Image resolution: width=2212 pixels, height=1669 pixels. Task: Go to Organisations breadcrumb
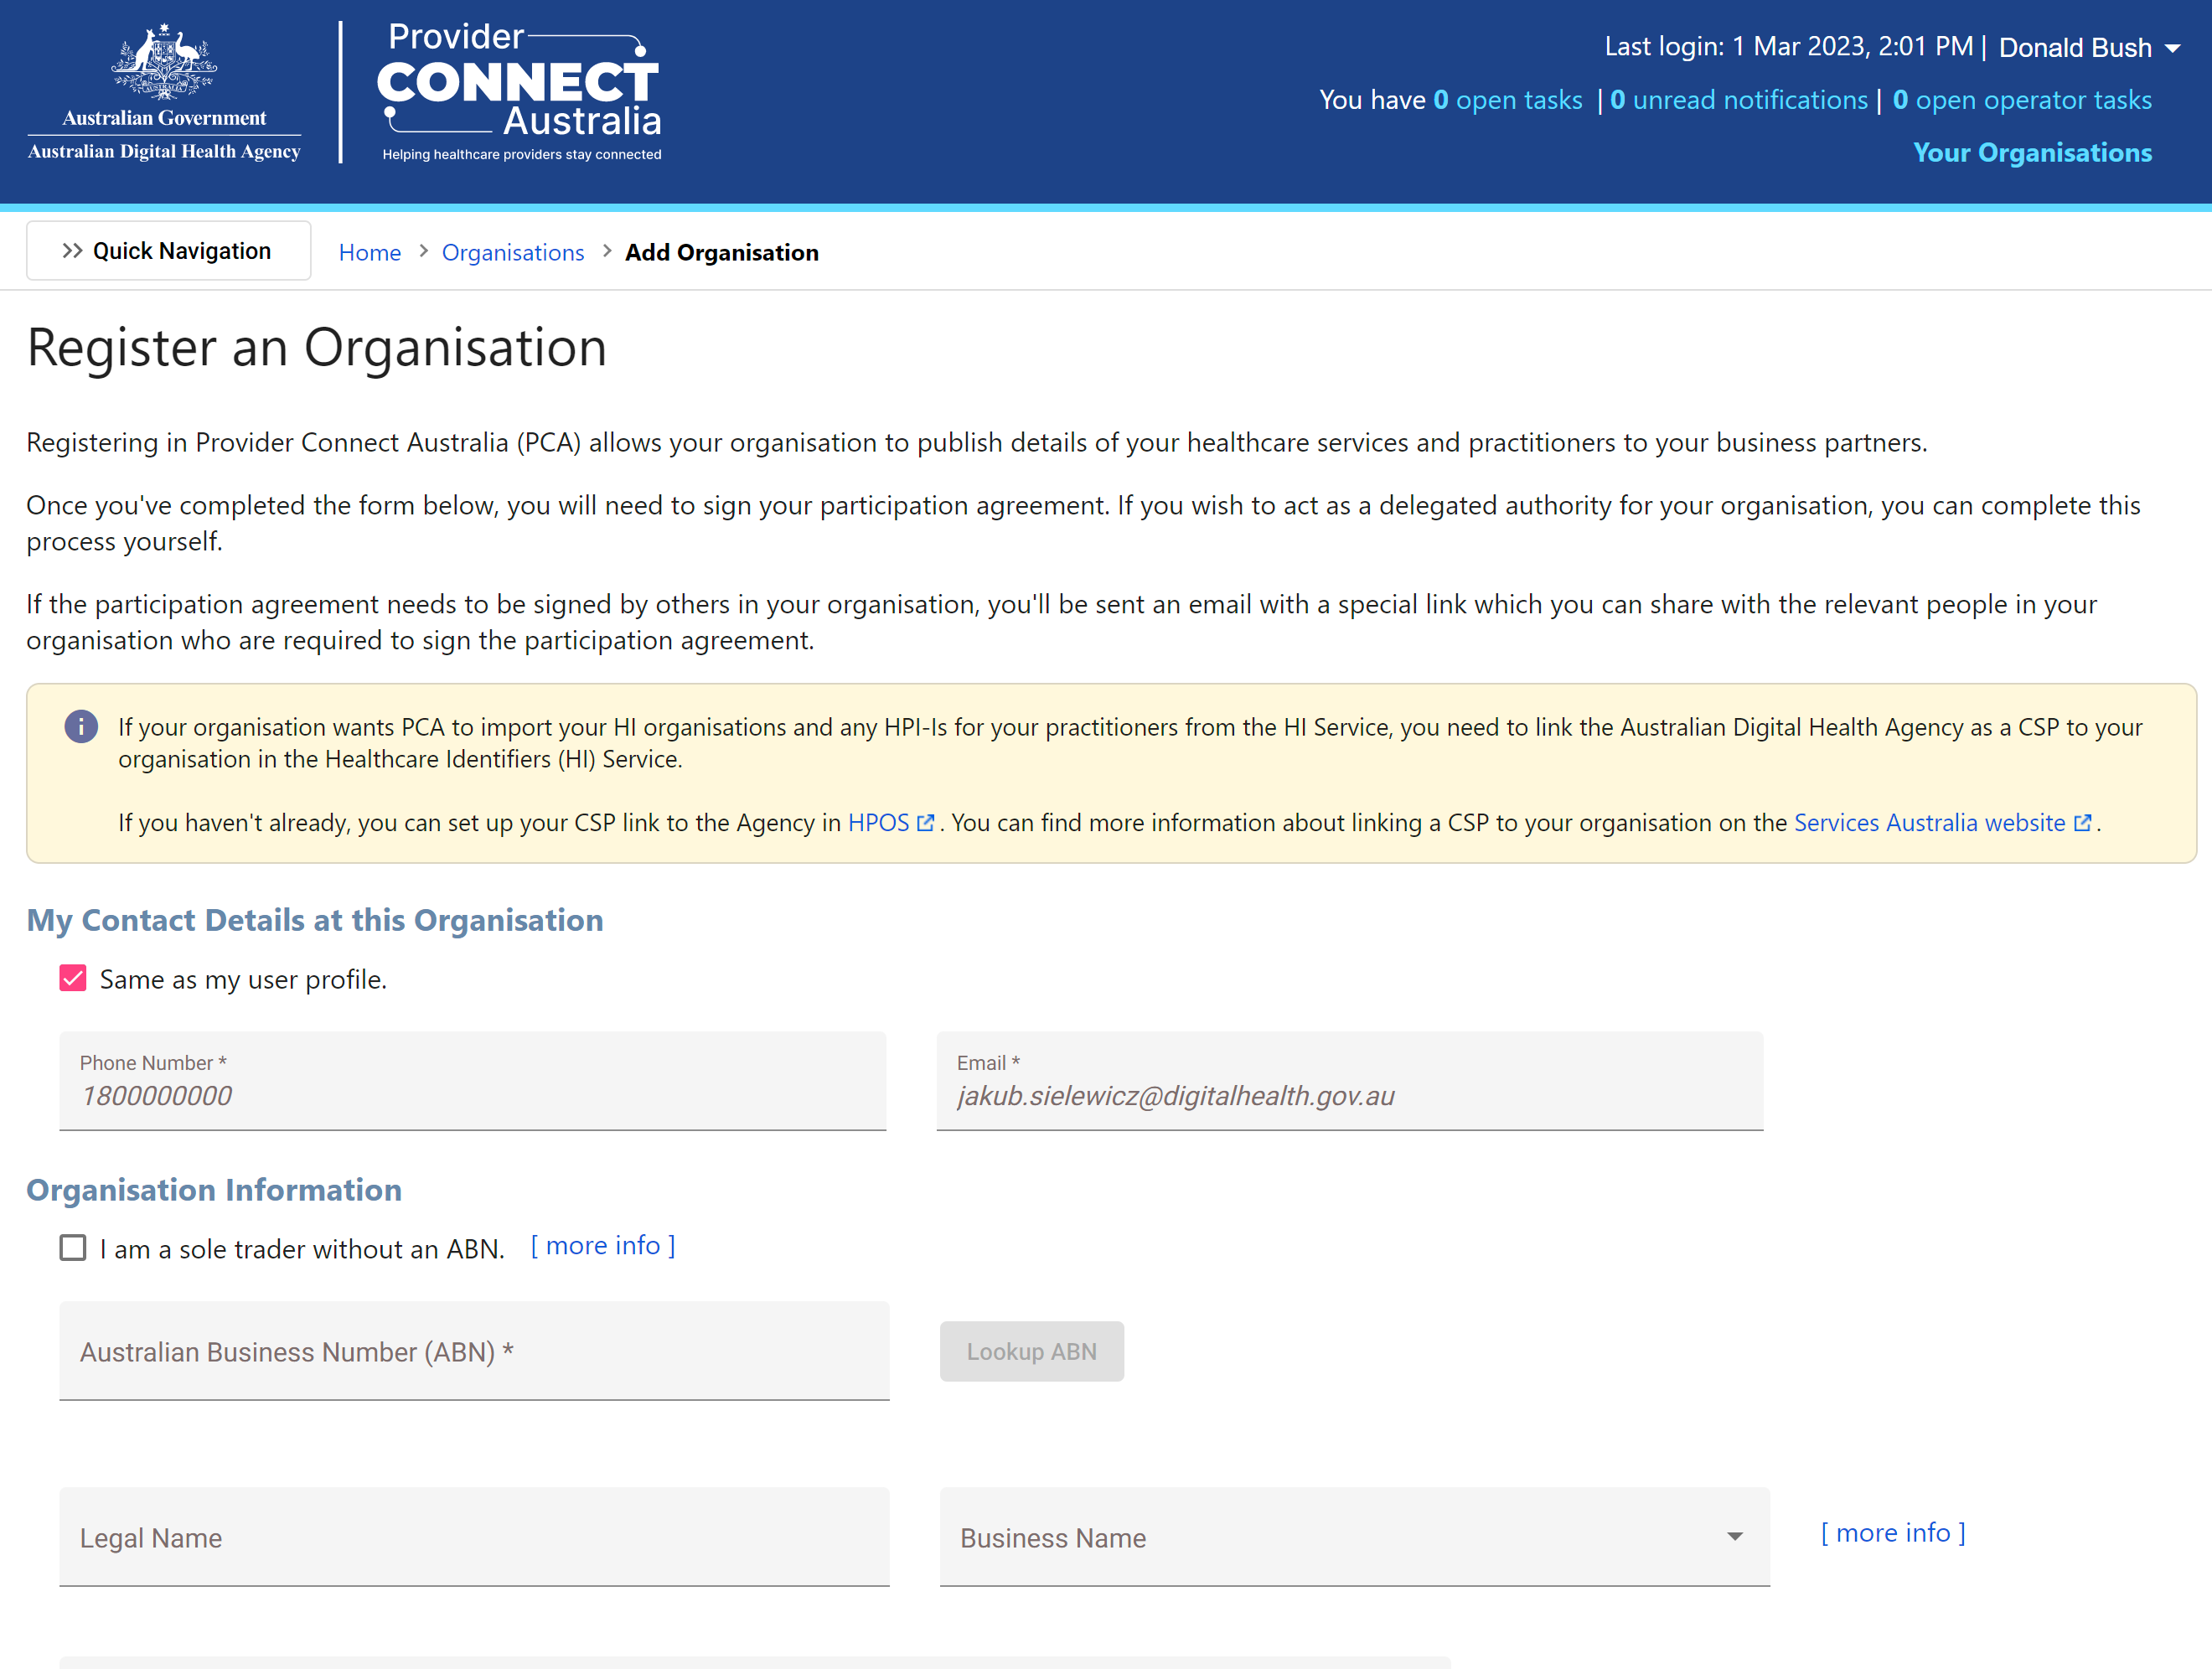point(513,252)
